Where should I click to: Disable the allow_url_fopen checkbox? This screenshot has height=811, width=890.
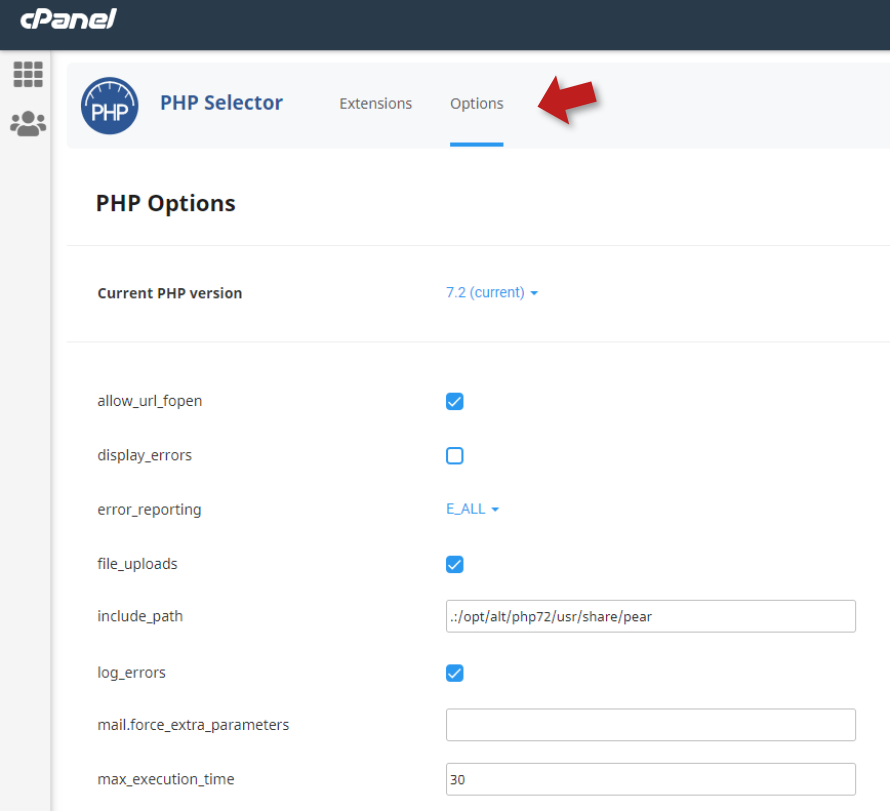(x=455, y=402)
